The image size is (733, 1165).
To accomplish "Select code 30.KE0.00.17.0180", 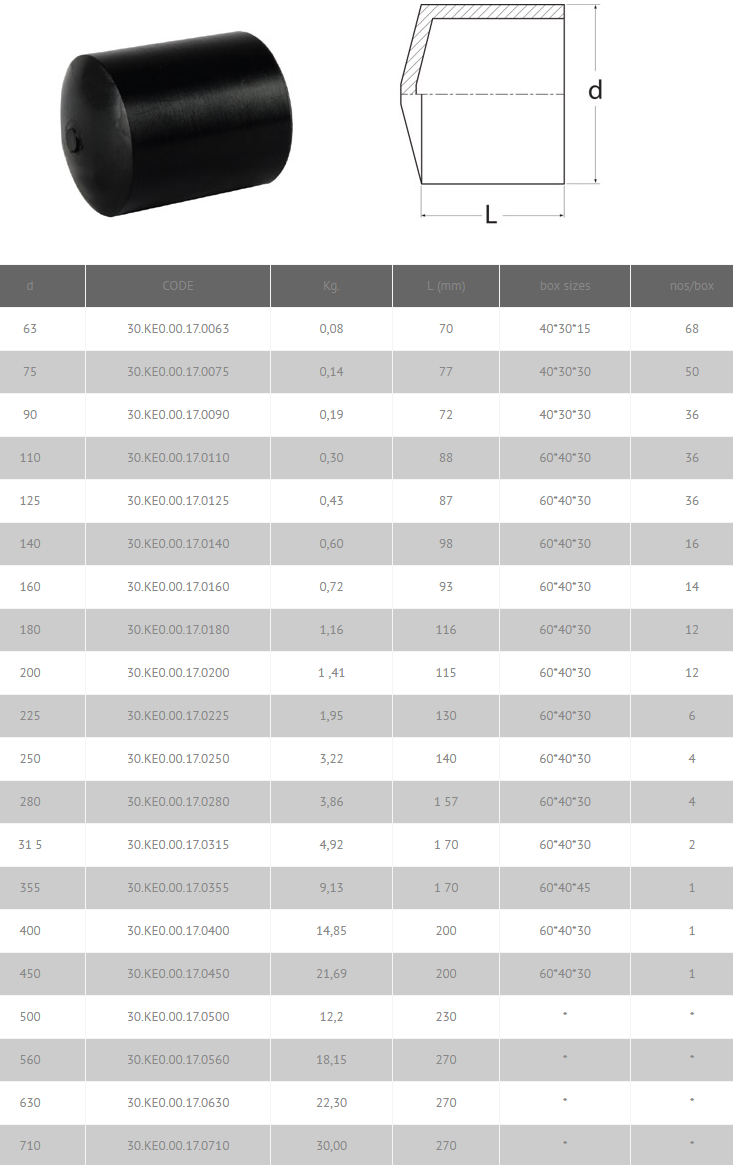I will click(x=178, y=630).
